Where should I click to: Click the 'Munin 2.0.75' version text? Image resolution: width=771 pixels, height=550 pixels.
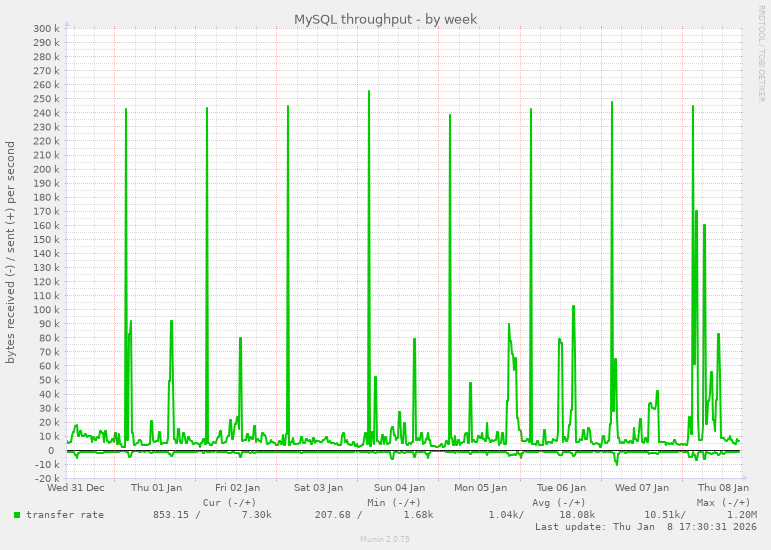[385, 539]
